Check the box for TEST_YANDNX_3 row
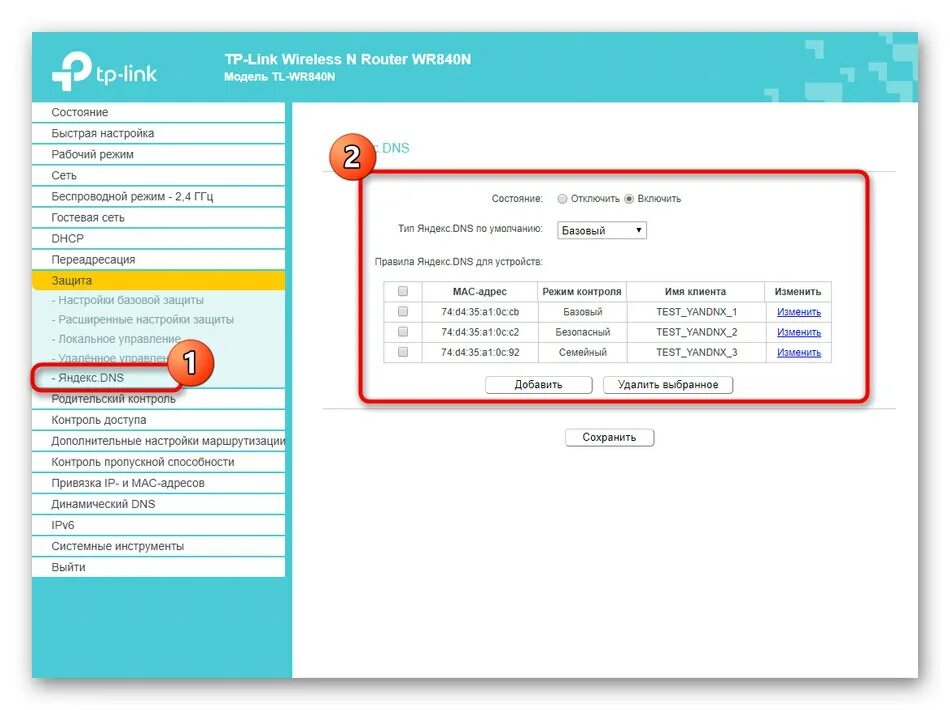 click(403, 352)
